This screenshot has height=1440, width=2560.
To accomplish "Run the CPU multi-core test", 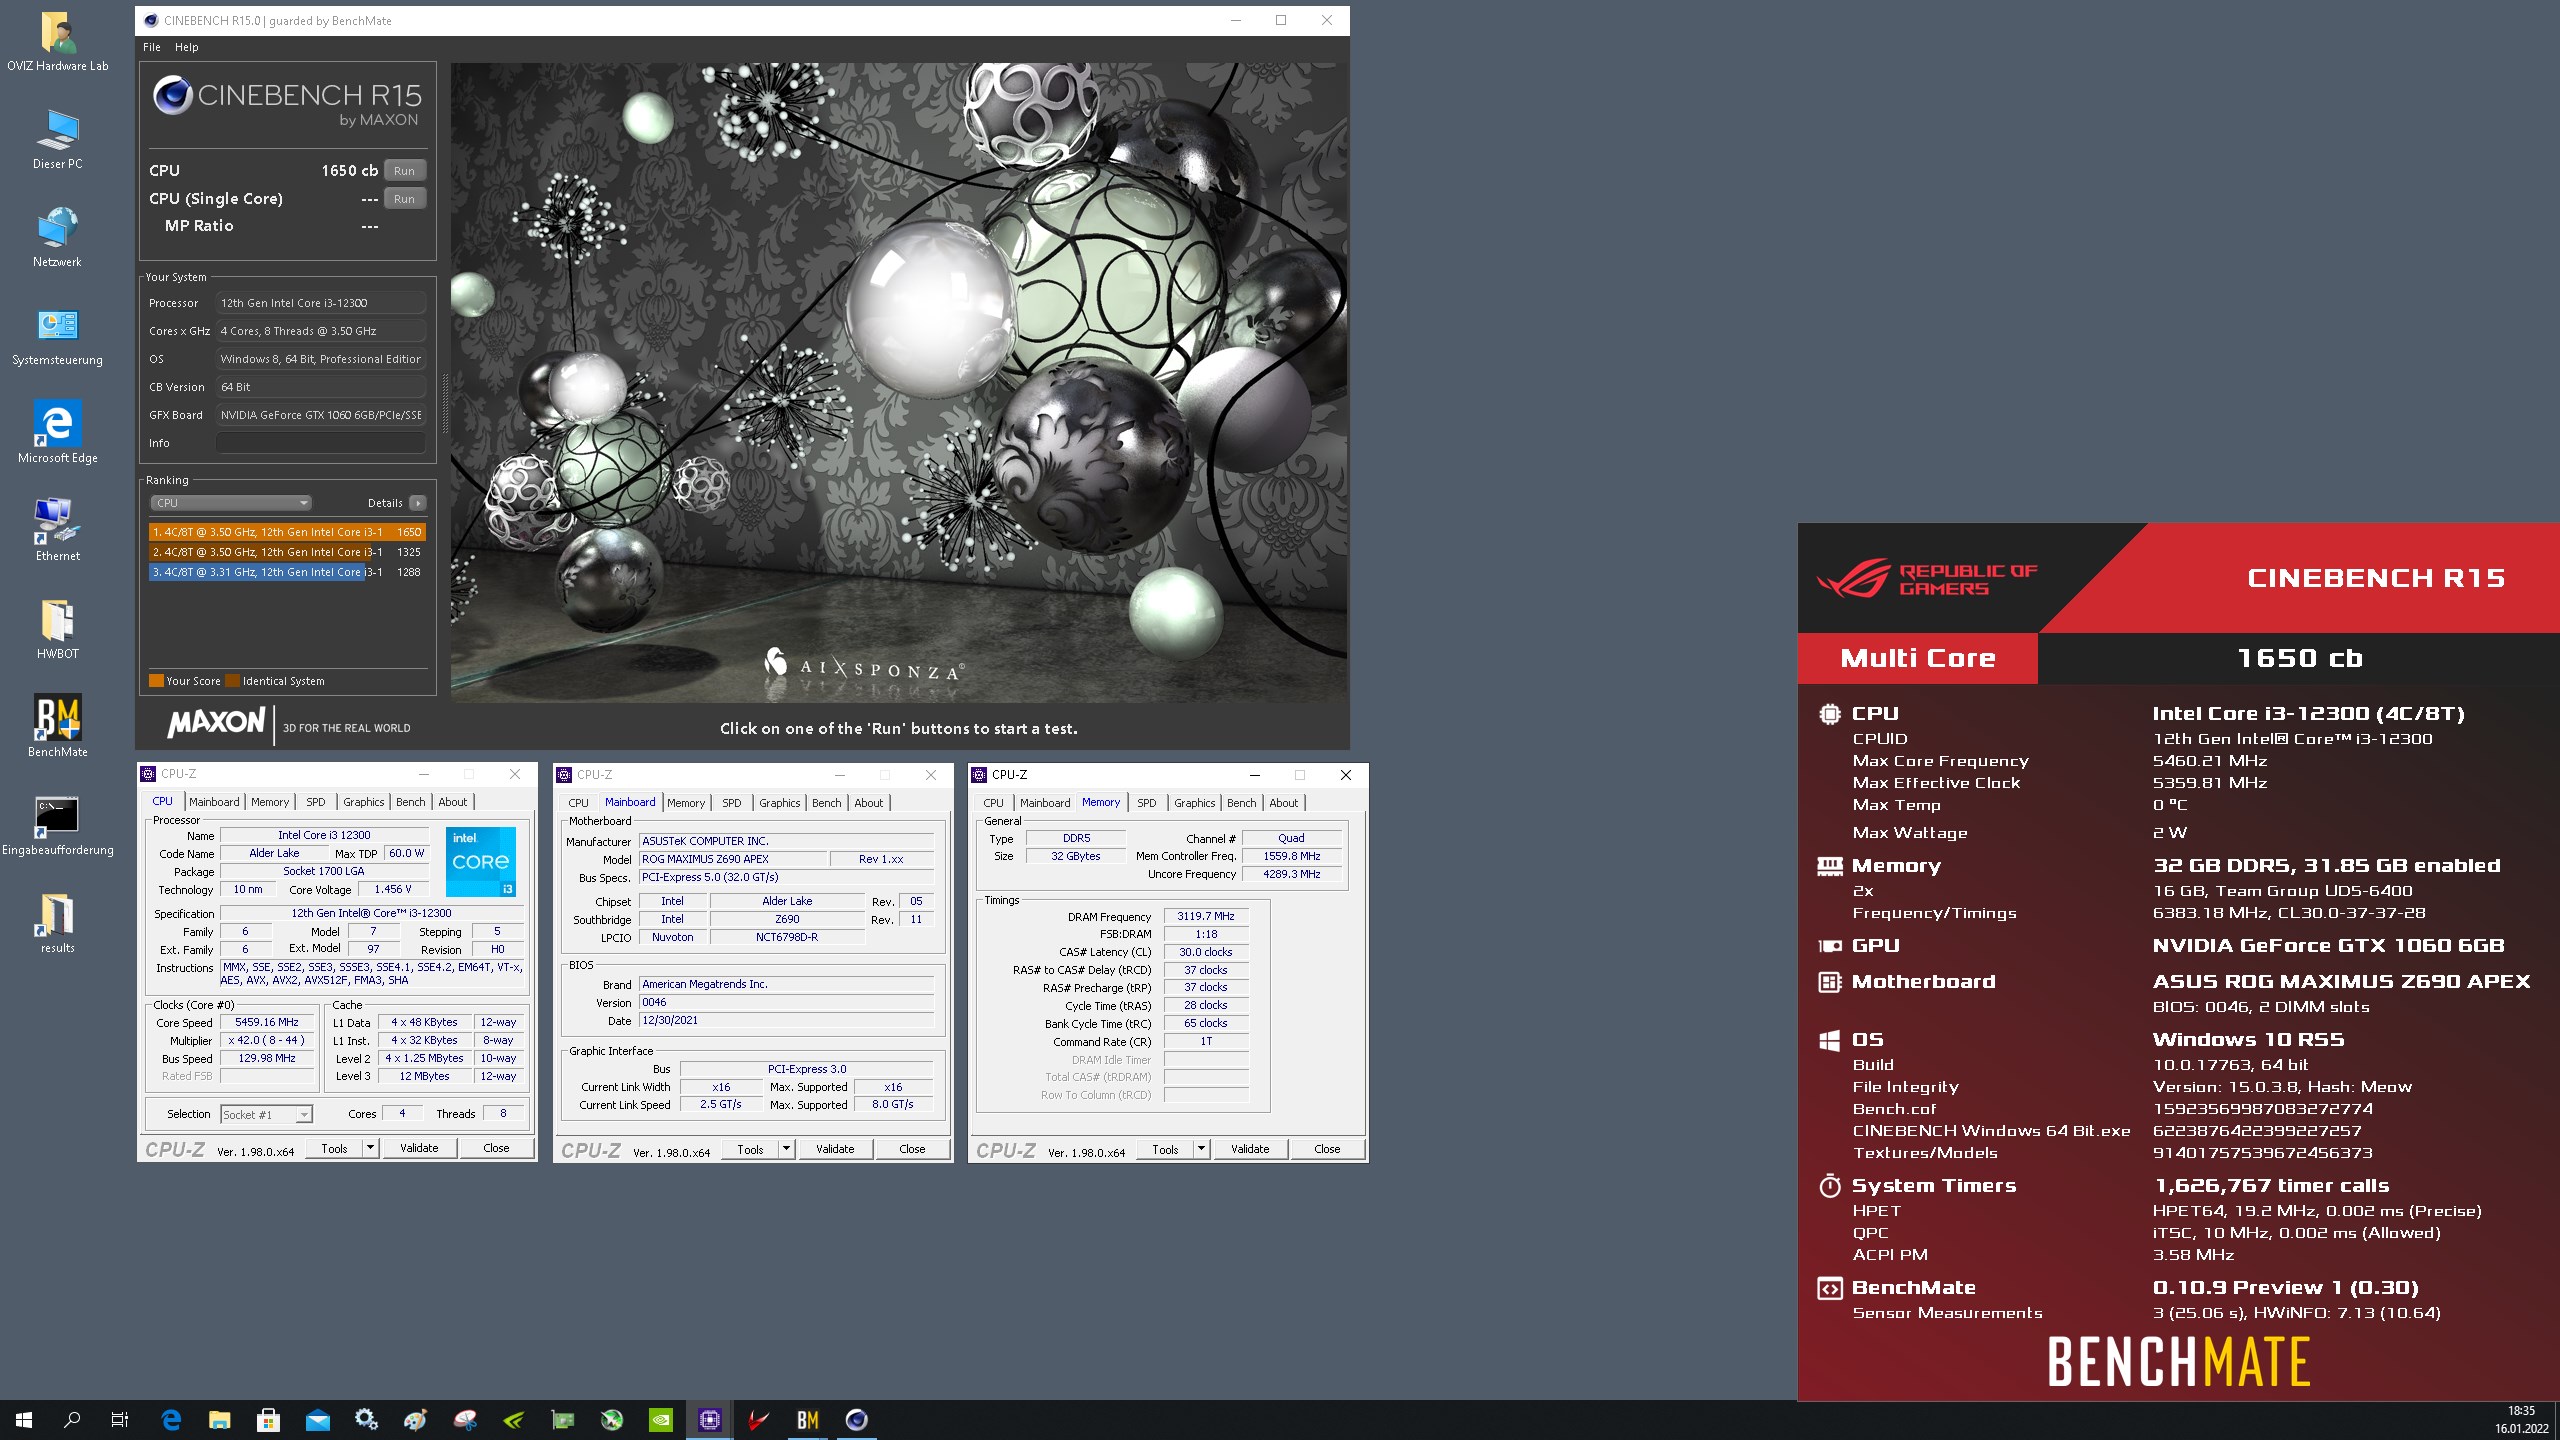I will (x=404, y=171).
